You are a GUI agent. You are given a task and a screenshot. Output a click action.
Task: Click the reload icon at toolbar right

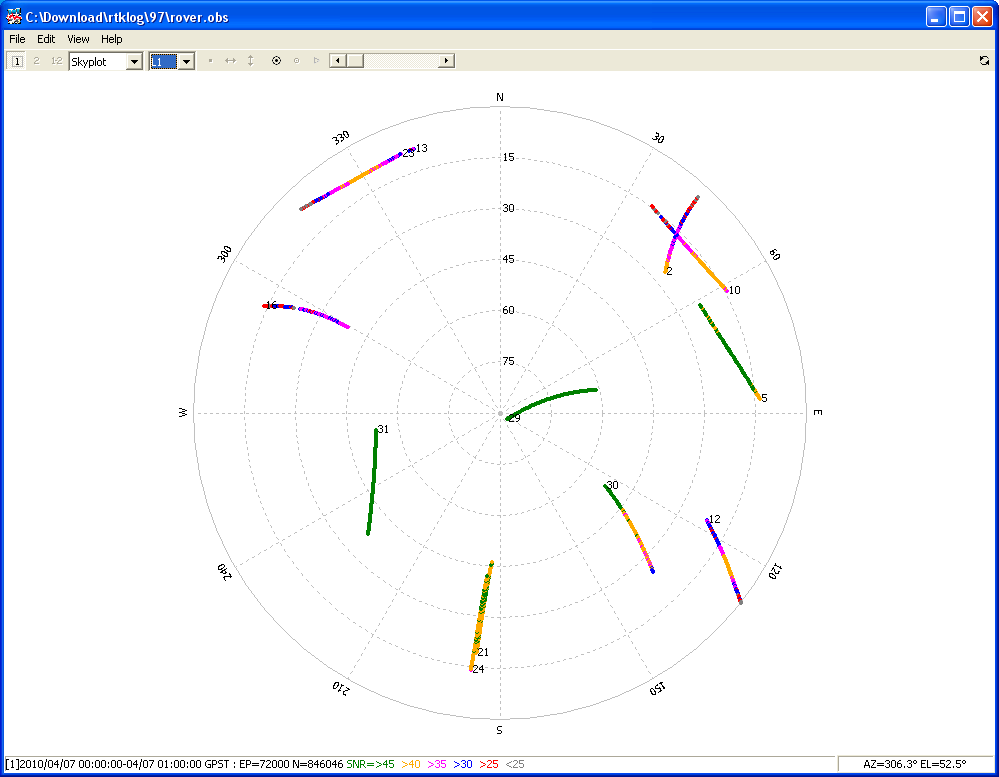pos(985,61)
